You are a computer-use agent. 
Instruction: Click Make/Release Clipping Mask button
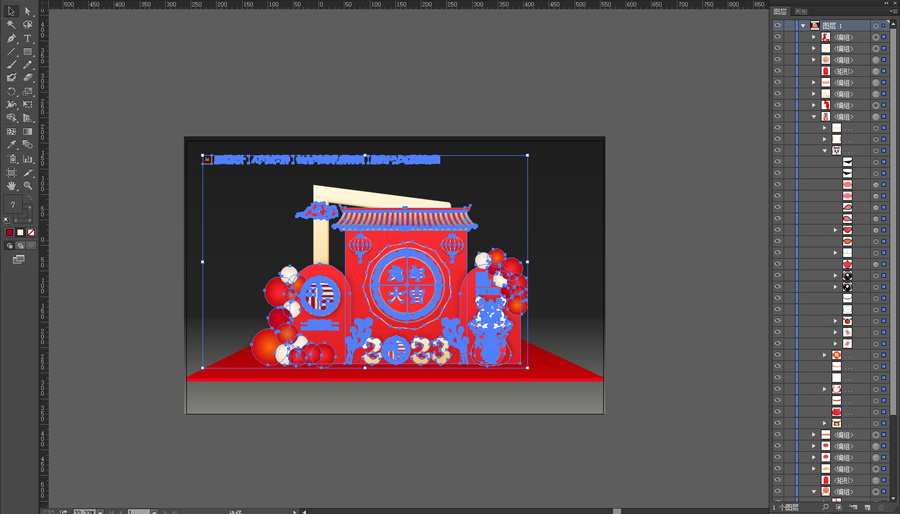(x=839, y=507)
